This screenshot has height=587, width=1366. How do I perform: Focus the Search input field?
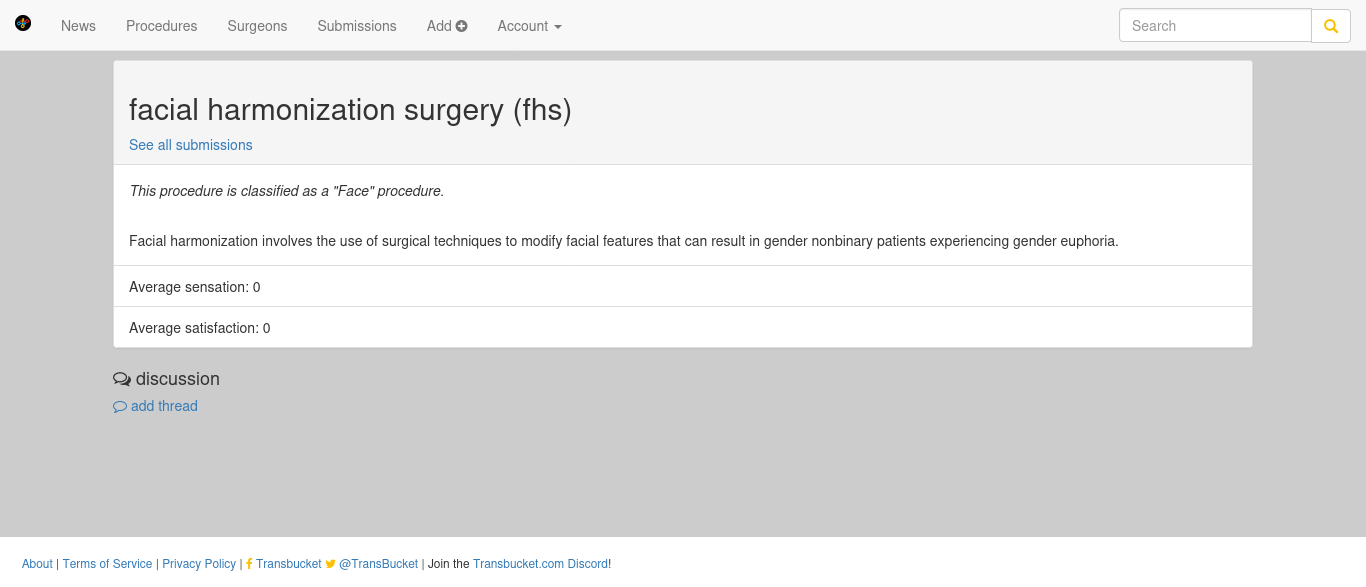1215,26
